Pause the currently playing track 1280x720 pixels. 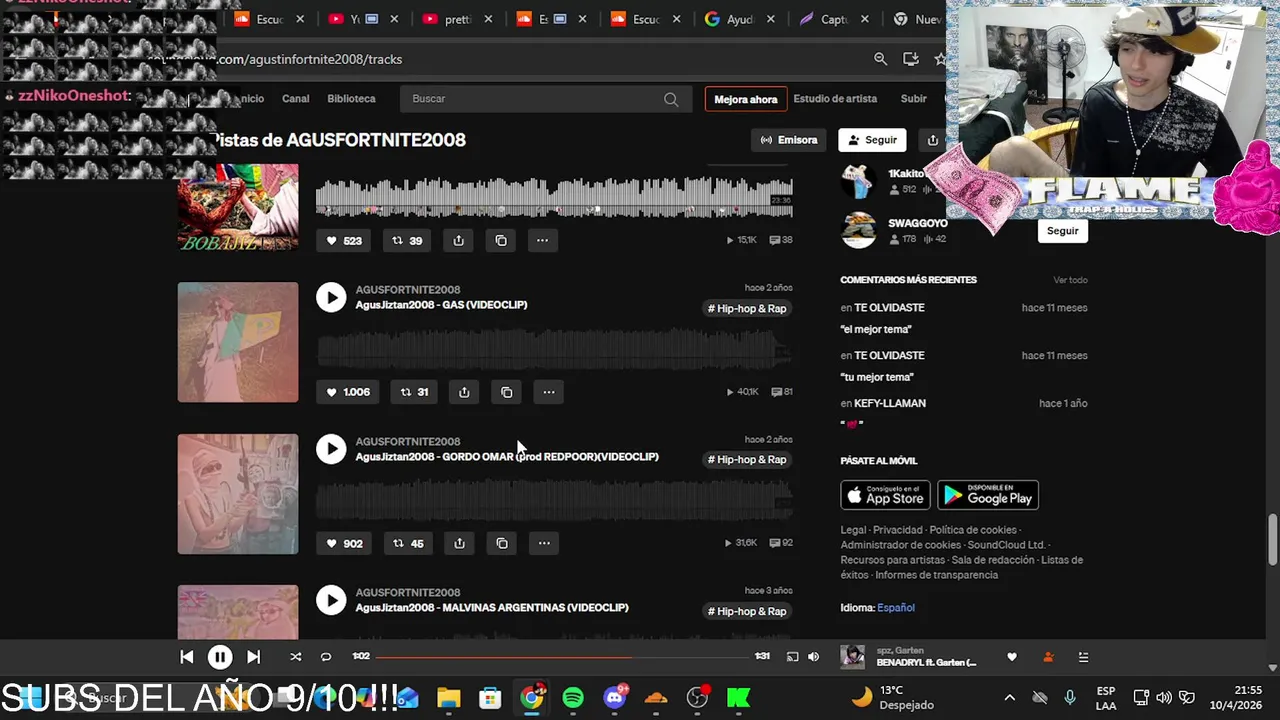(x=220, y=657)
